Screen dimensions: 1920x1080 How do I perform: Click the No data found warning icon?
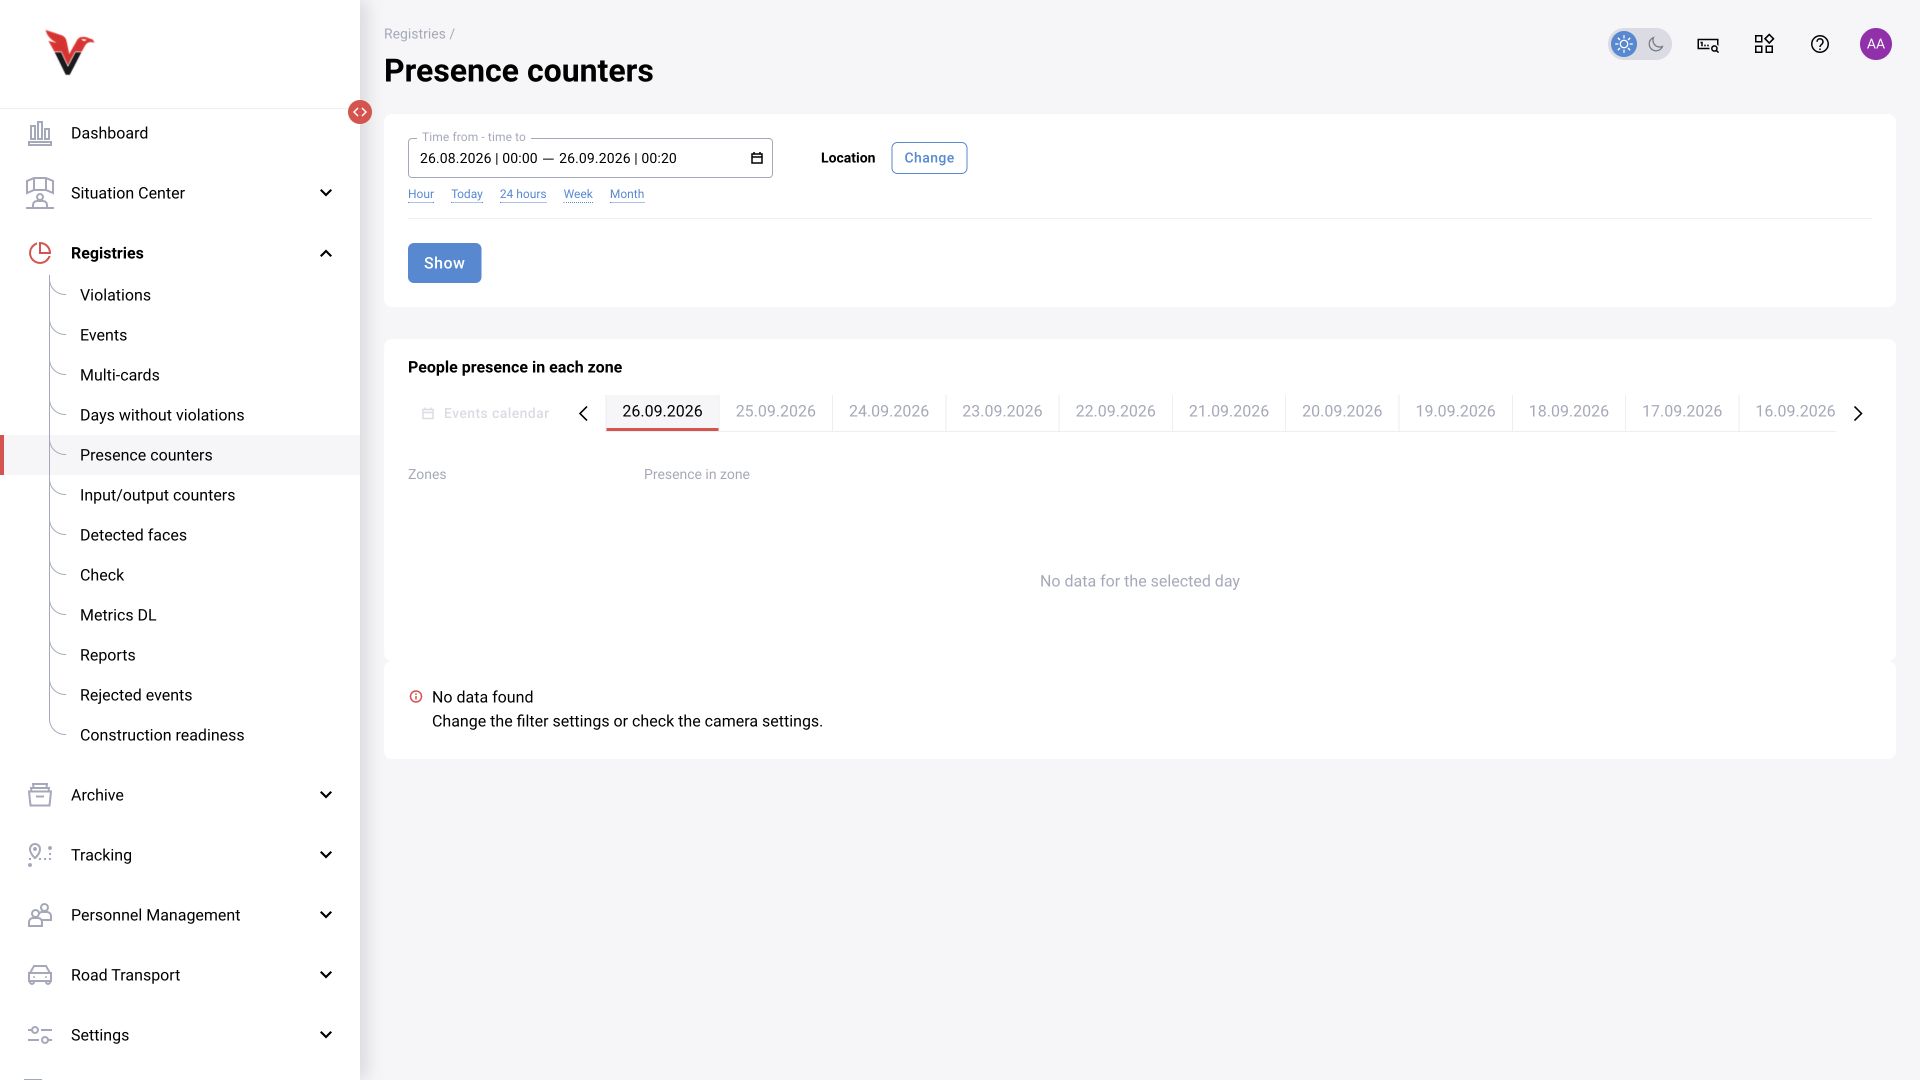tap(416, 697)
